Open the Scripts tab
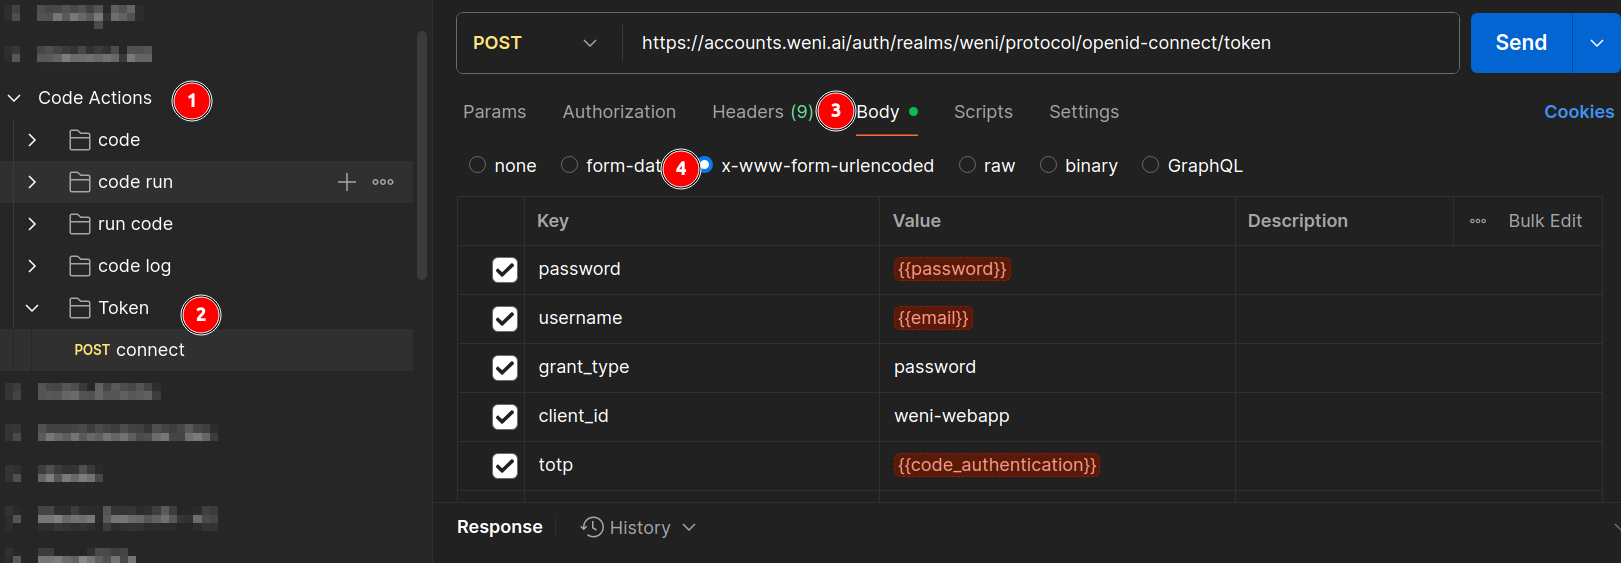This screenshot has width=1621, height=563. (983, 112)
